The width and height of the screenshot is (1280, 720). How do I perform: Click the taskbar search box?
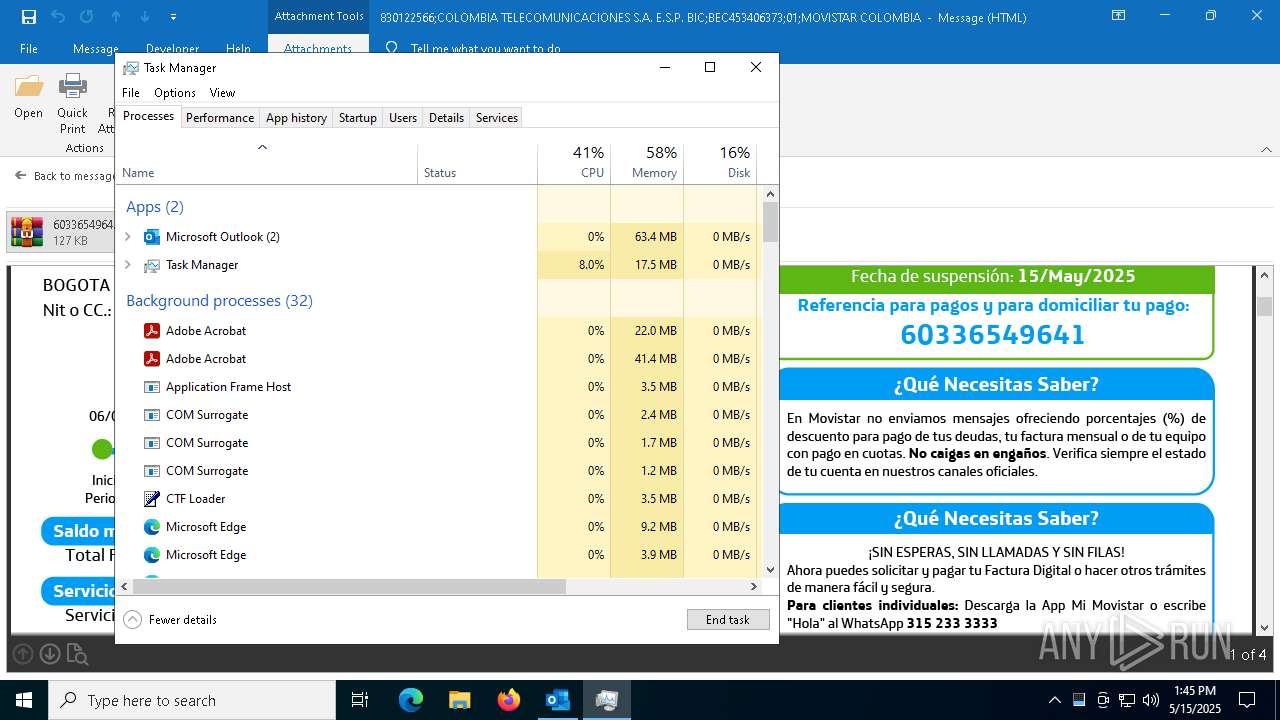[192, 700]
